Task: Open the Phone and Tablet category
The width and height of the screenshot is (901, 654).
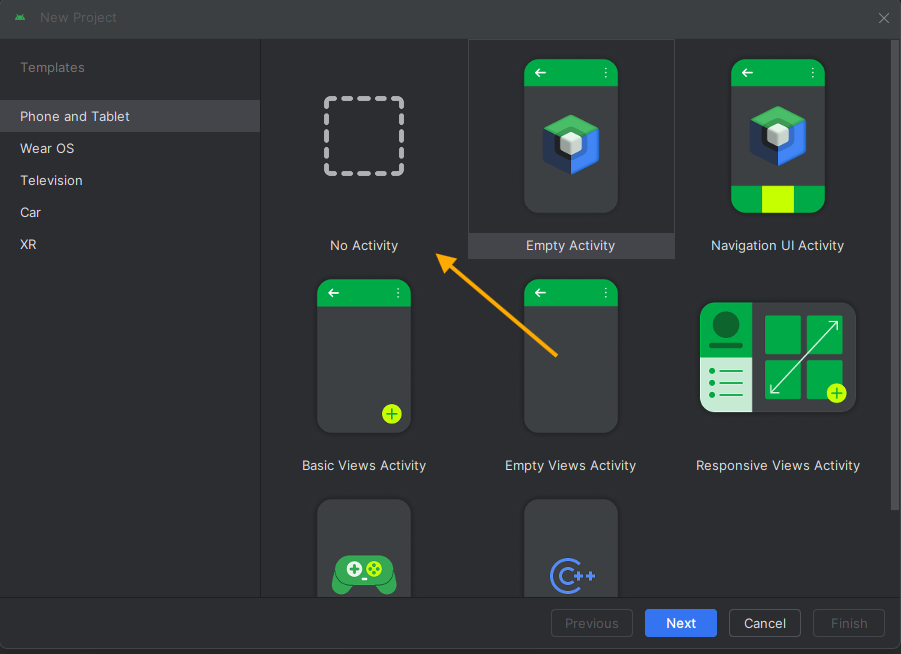Action: [75, 116]
